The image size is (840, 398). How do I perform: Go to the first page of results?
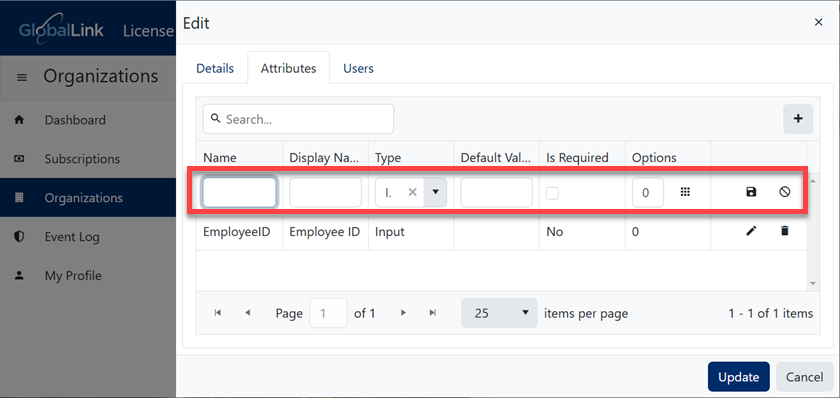point(218,313)
